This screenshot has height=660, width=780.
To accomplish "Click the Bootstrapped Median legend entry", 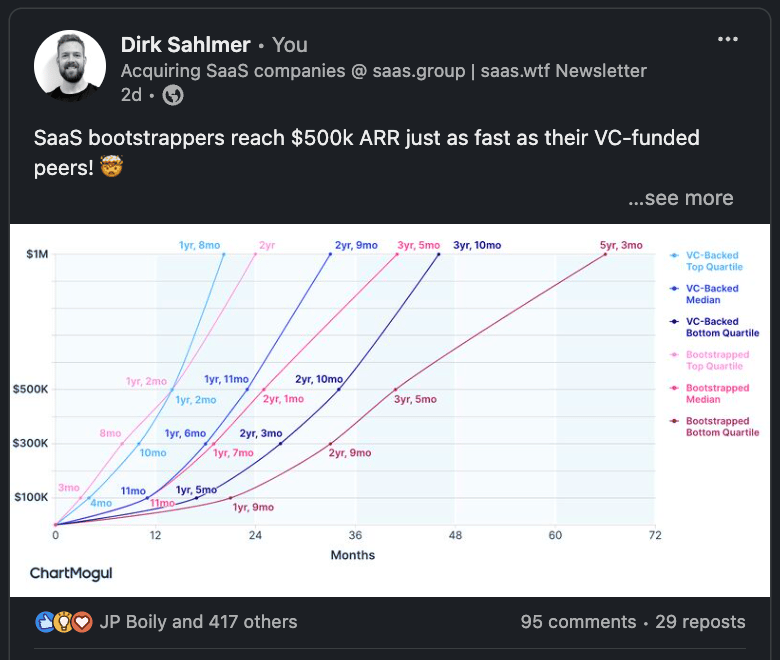I will (712, 393).
